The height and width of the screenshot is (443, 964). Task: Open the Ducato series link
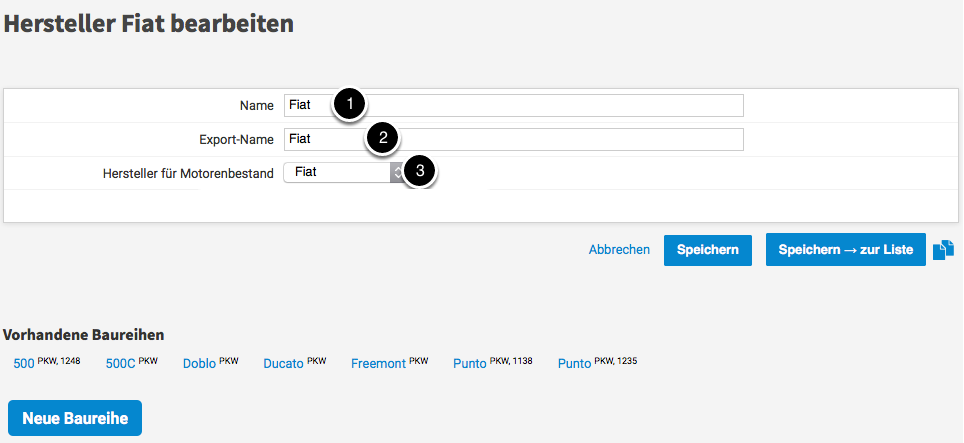pos(283,364)
